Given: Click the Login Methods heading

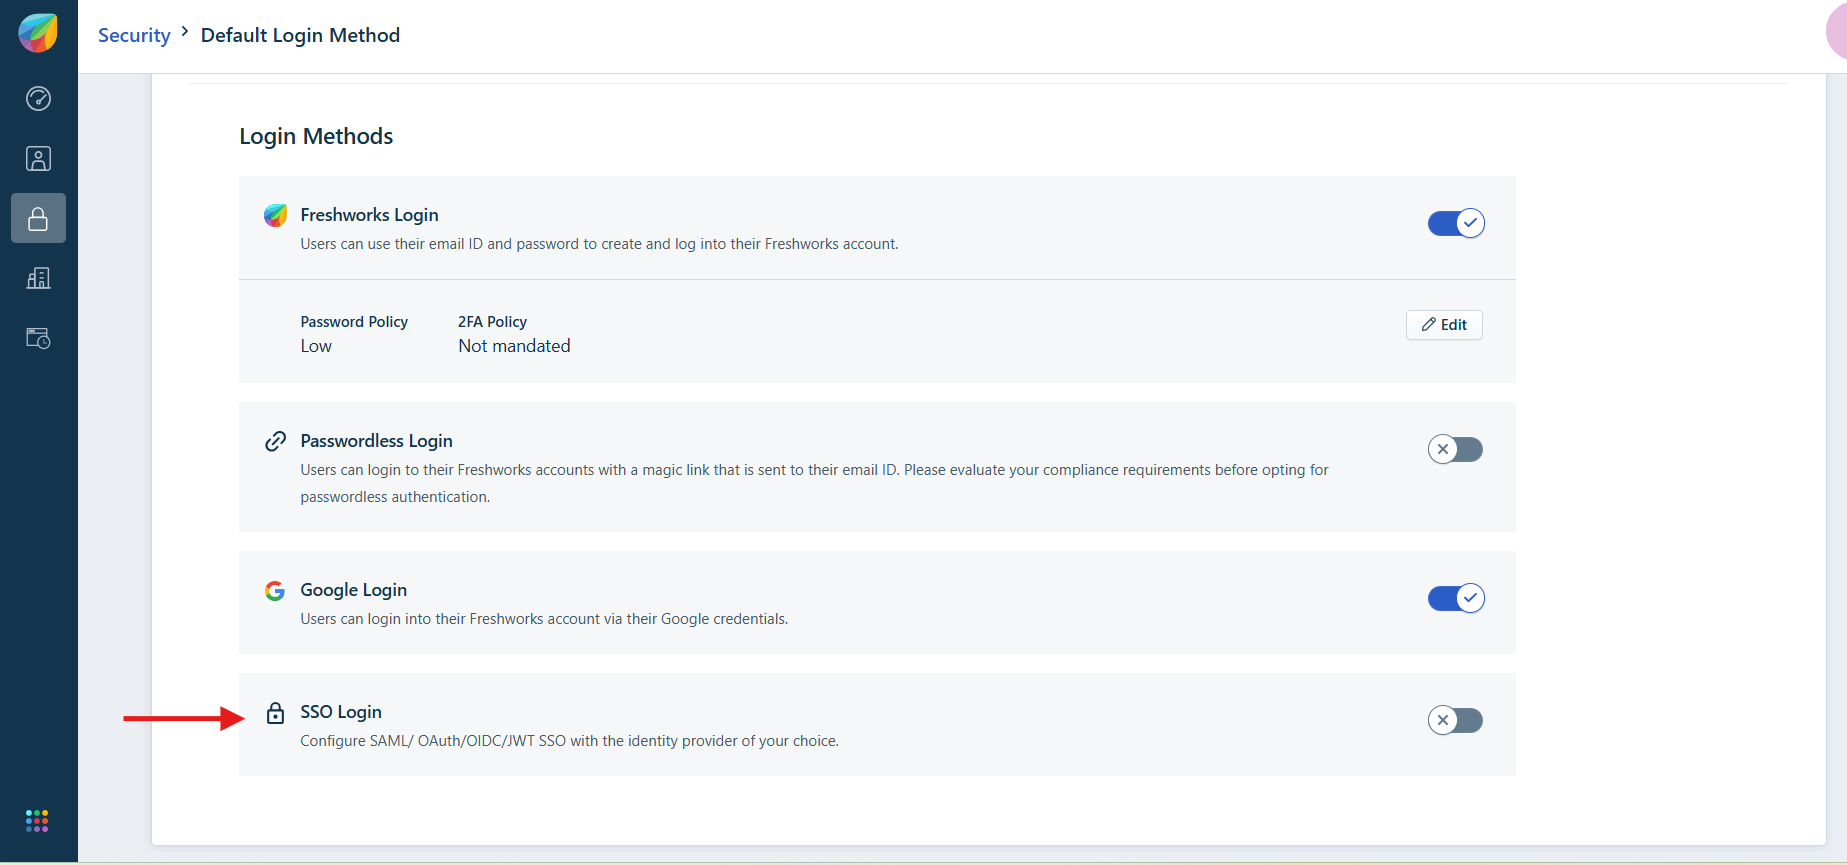Looking at the screenshot, I should pyautogui.click(x=316, y=136).
